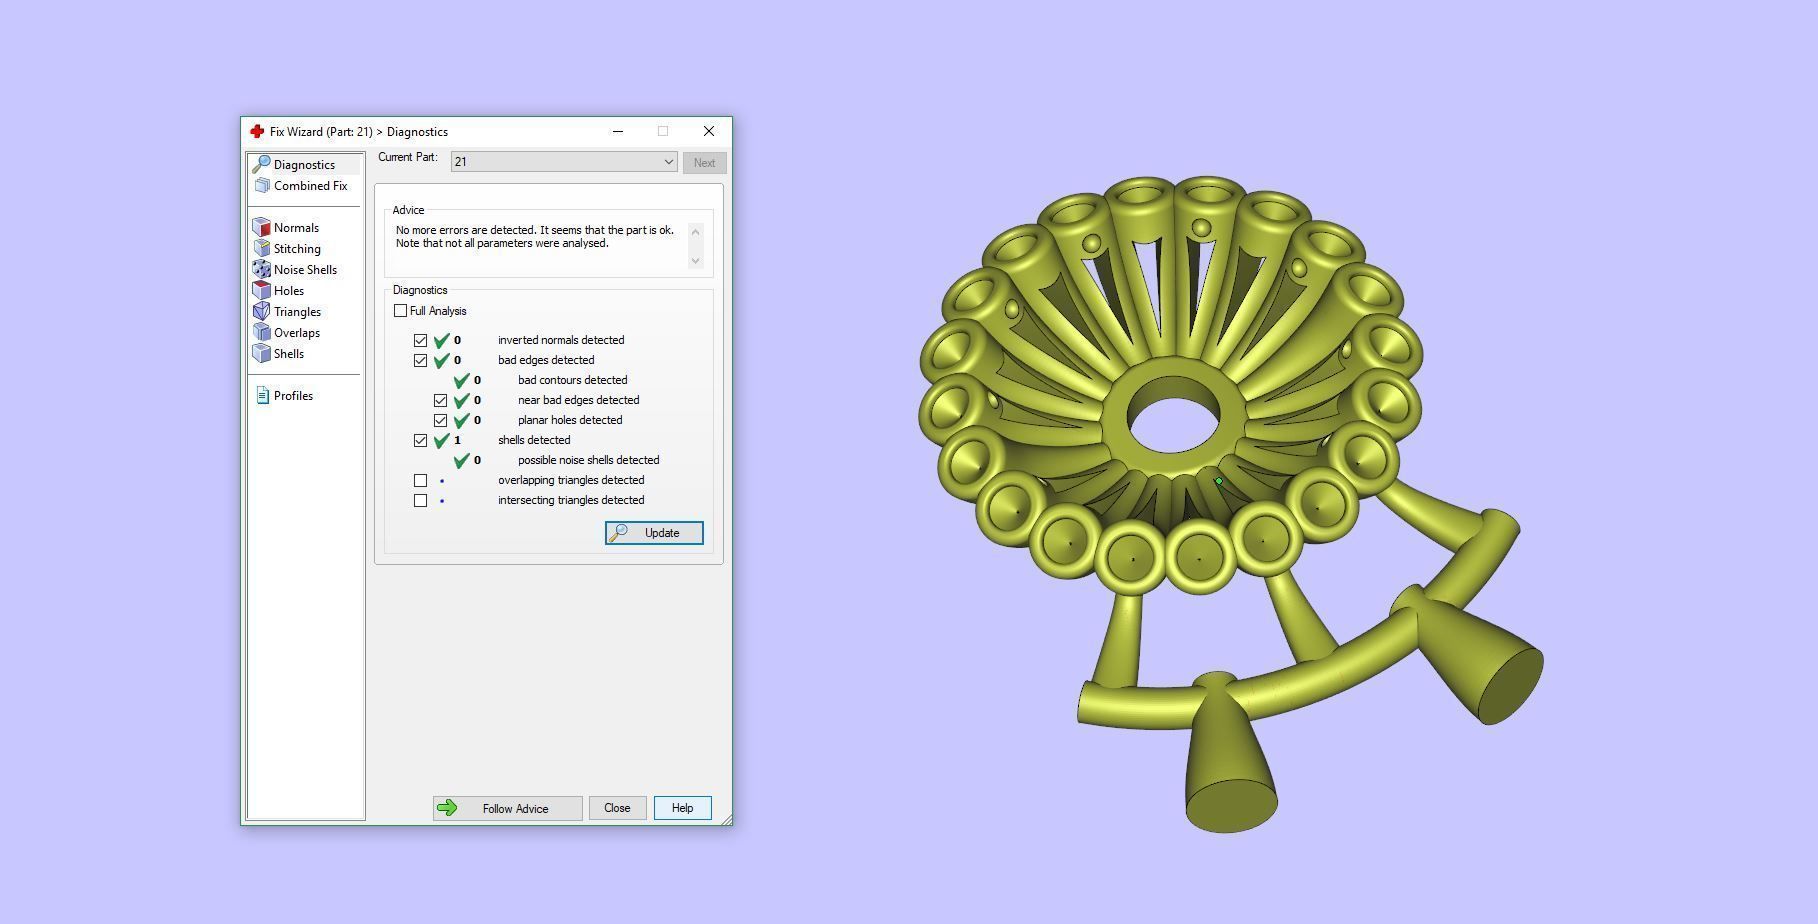This screenshot has height=924, width=1818.
Task: Click the Advice box scroll down arrow
Action: 696,261
